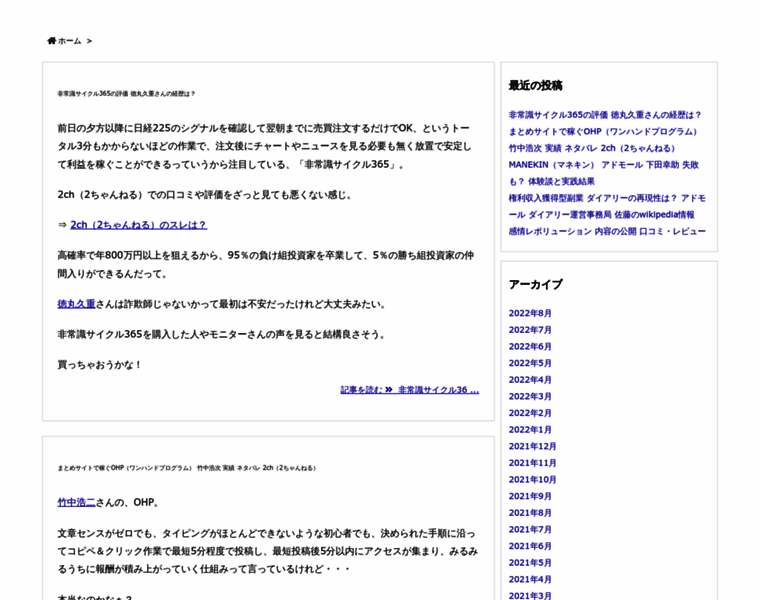Viewport: 760px width, 600px height.
Task: Select the 2022年8月 archive
Action: [530, 313]
